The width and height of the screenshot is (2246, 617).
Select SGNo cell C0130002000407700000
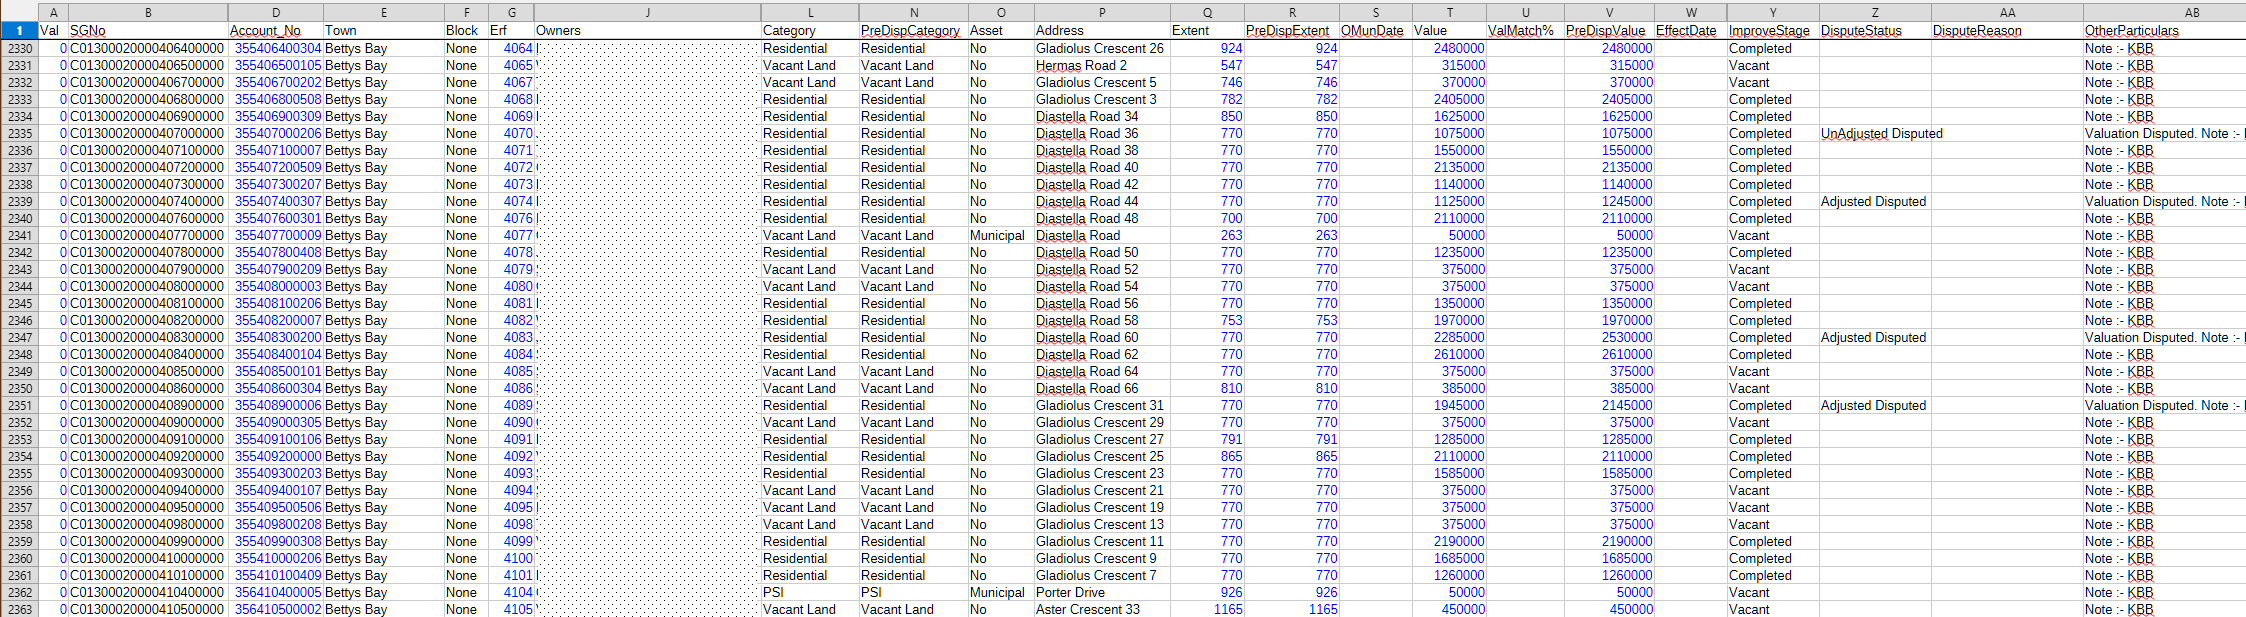tap(147, 235)
